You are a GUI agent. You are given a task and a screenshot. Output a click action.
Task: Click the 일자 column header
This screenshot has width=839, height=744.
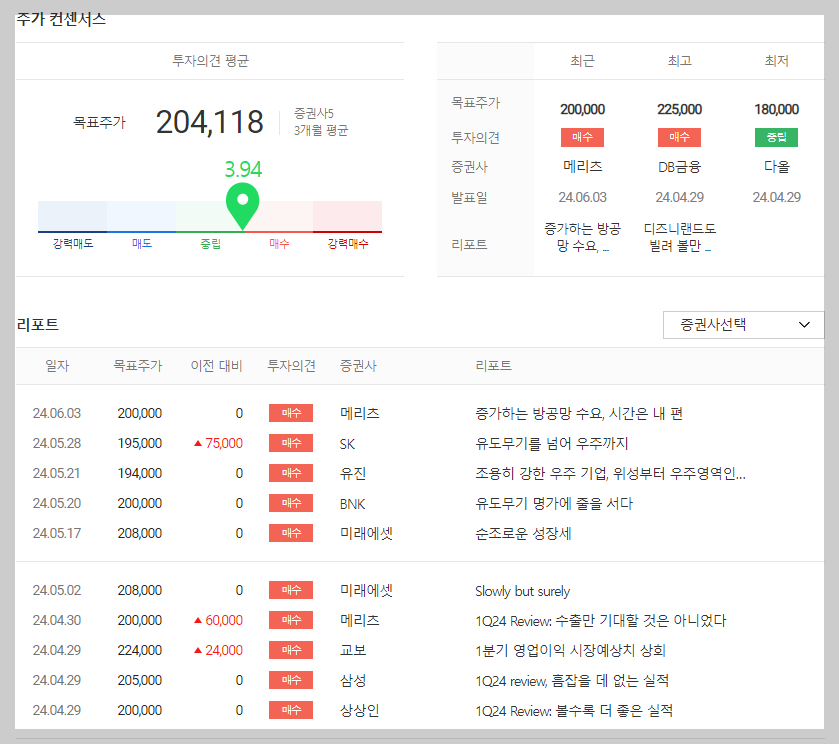pos(57,366)
